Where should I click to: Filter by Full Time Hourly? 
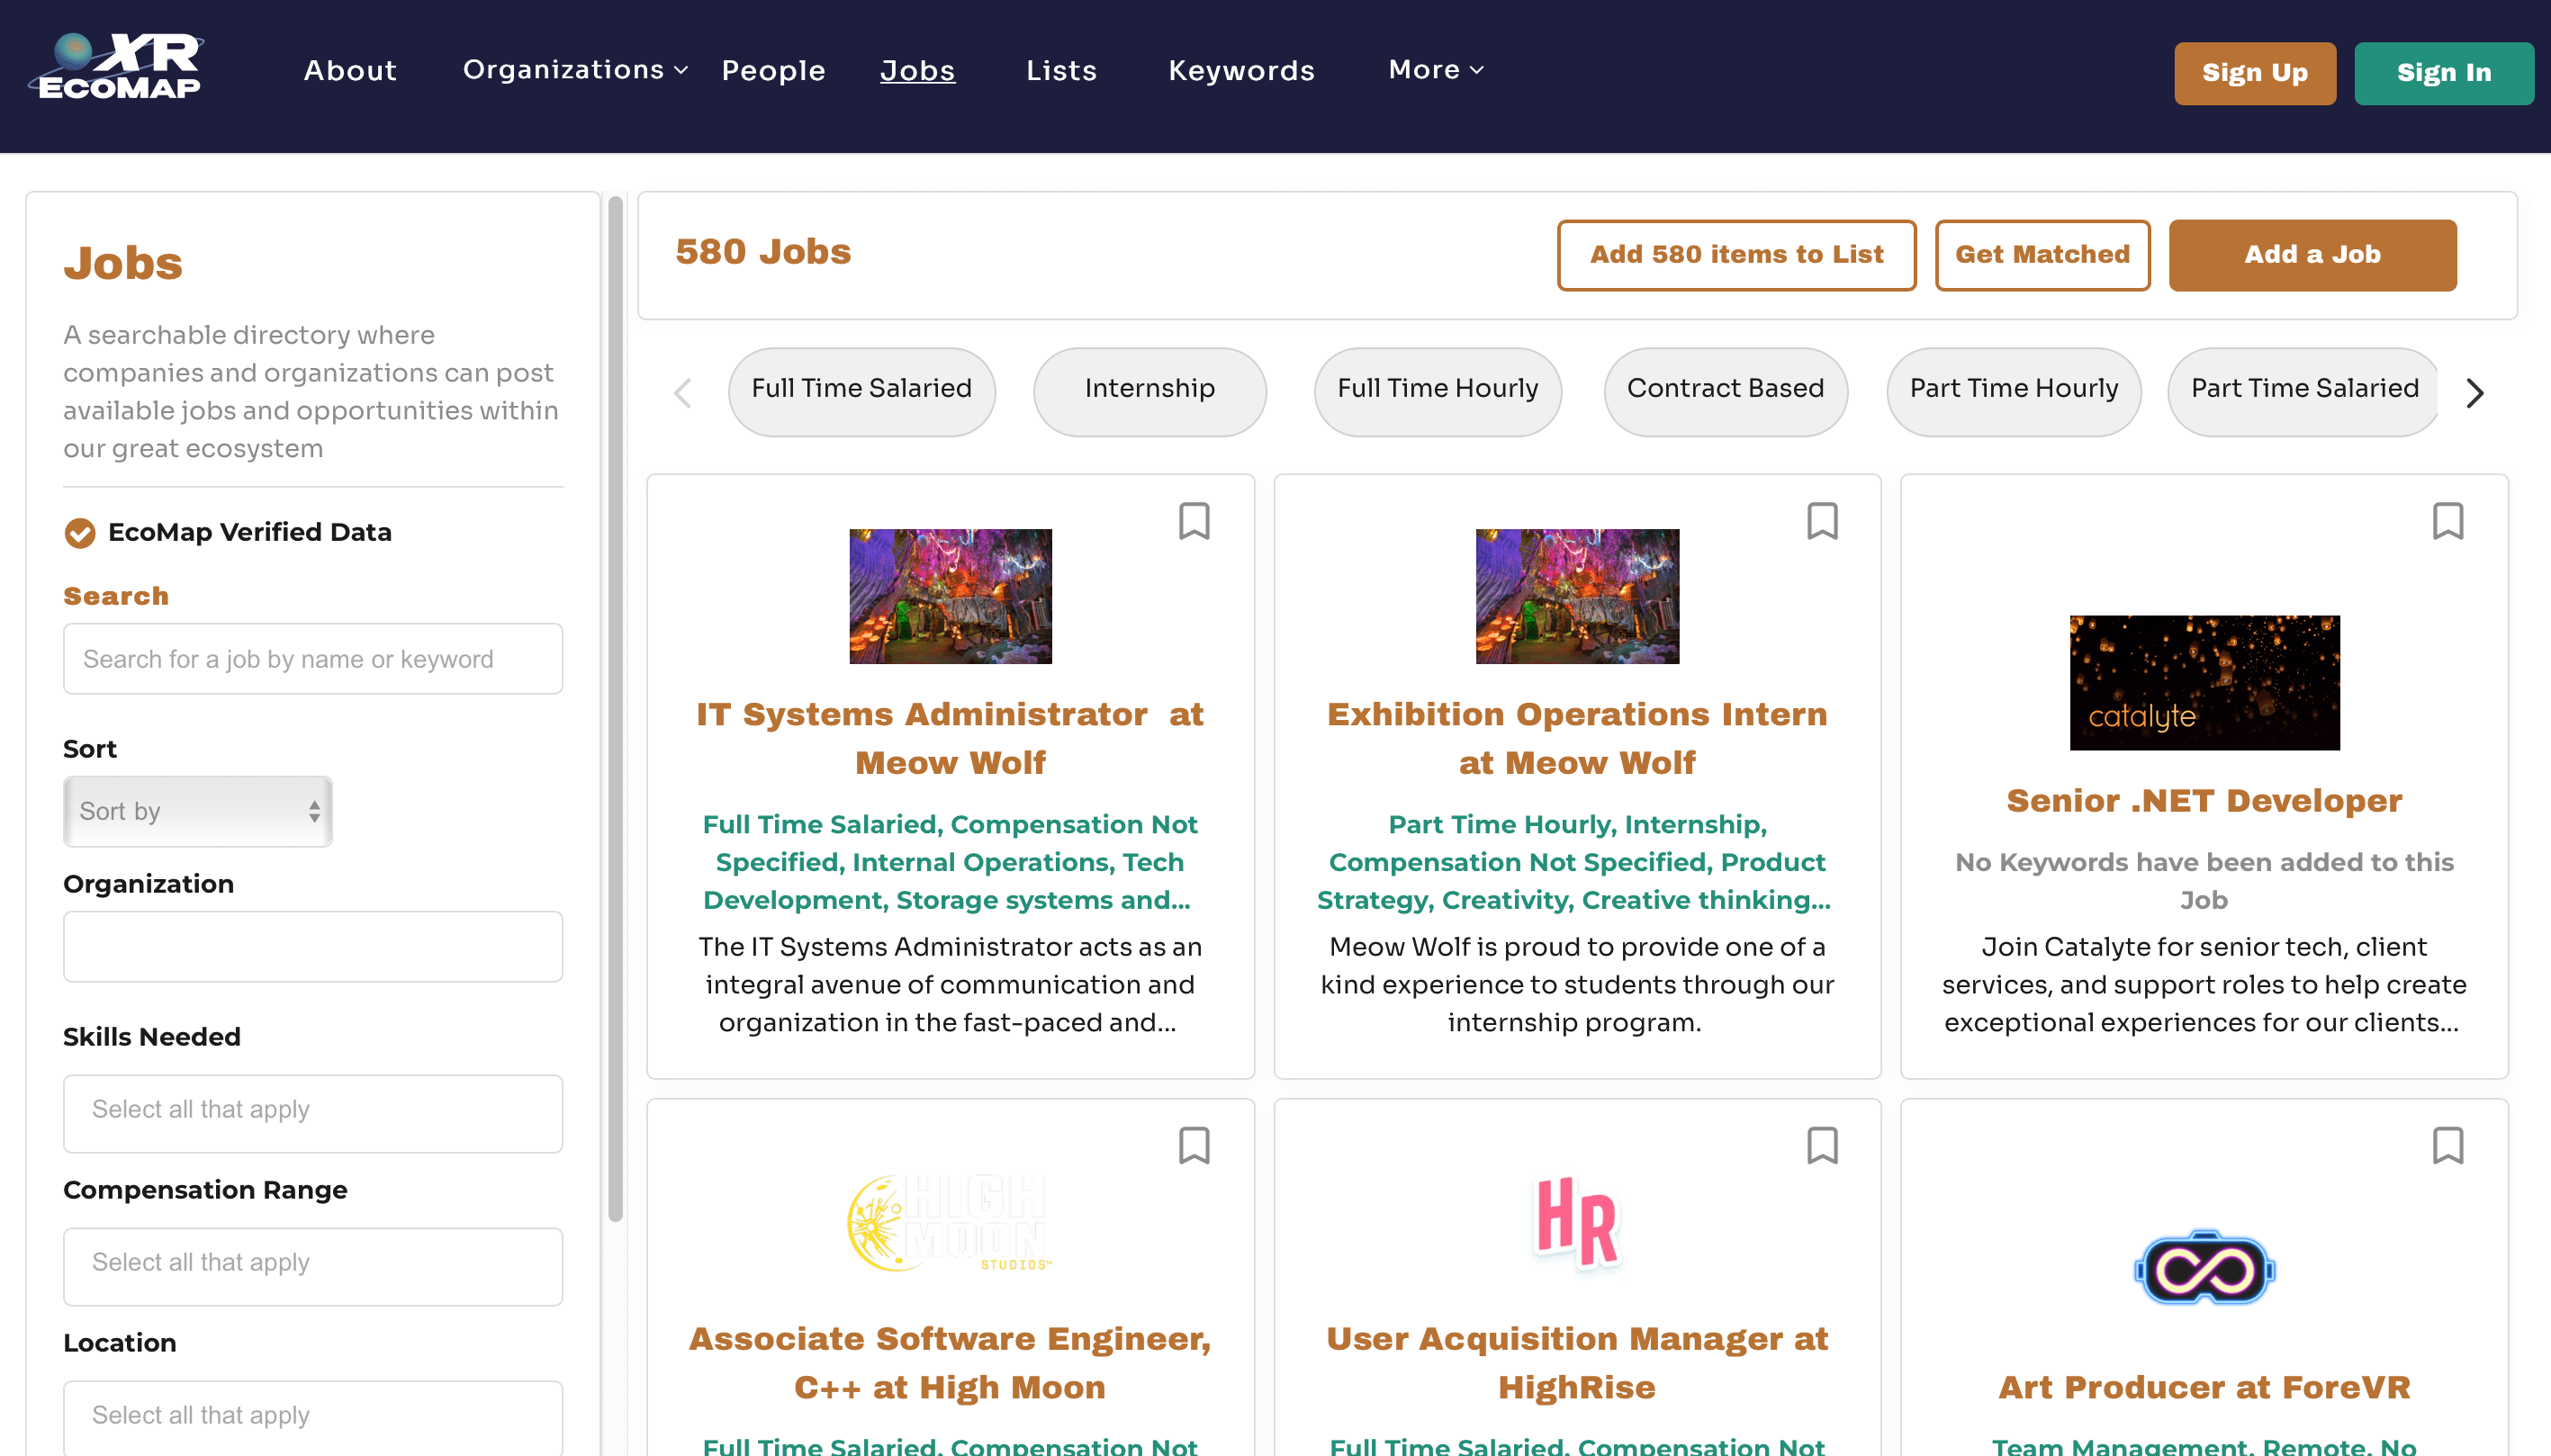pos(1438,391)
